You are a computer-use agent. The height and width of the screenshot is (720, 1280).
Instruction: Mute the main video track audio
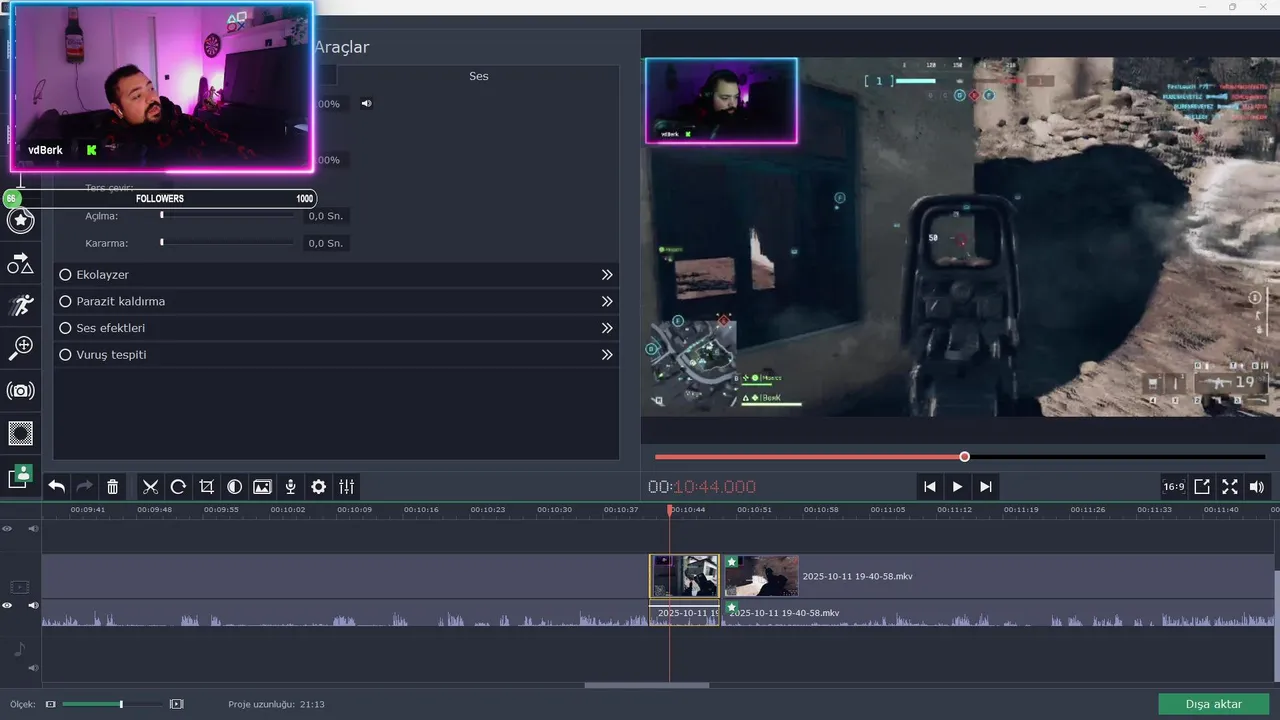click(x=33, y=606)
